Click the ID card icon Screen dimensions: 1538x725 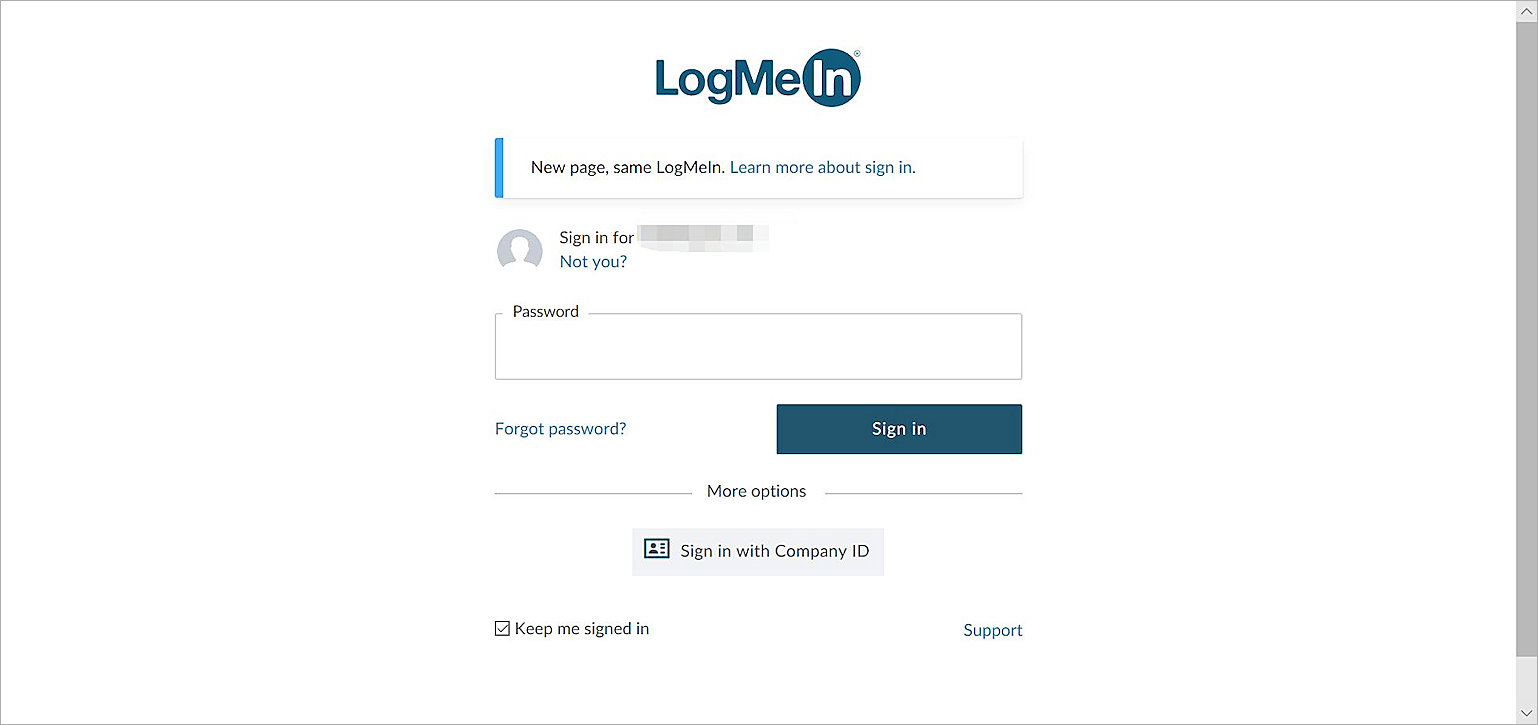coord(656,549)
